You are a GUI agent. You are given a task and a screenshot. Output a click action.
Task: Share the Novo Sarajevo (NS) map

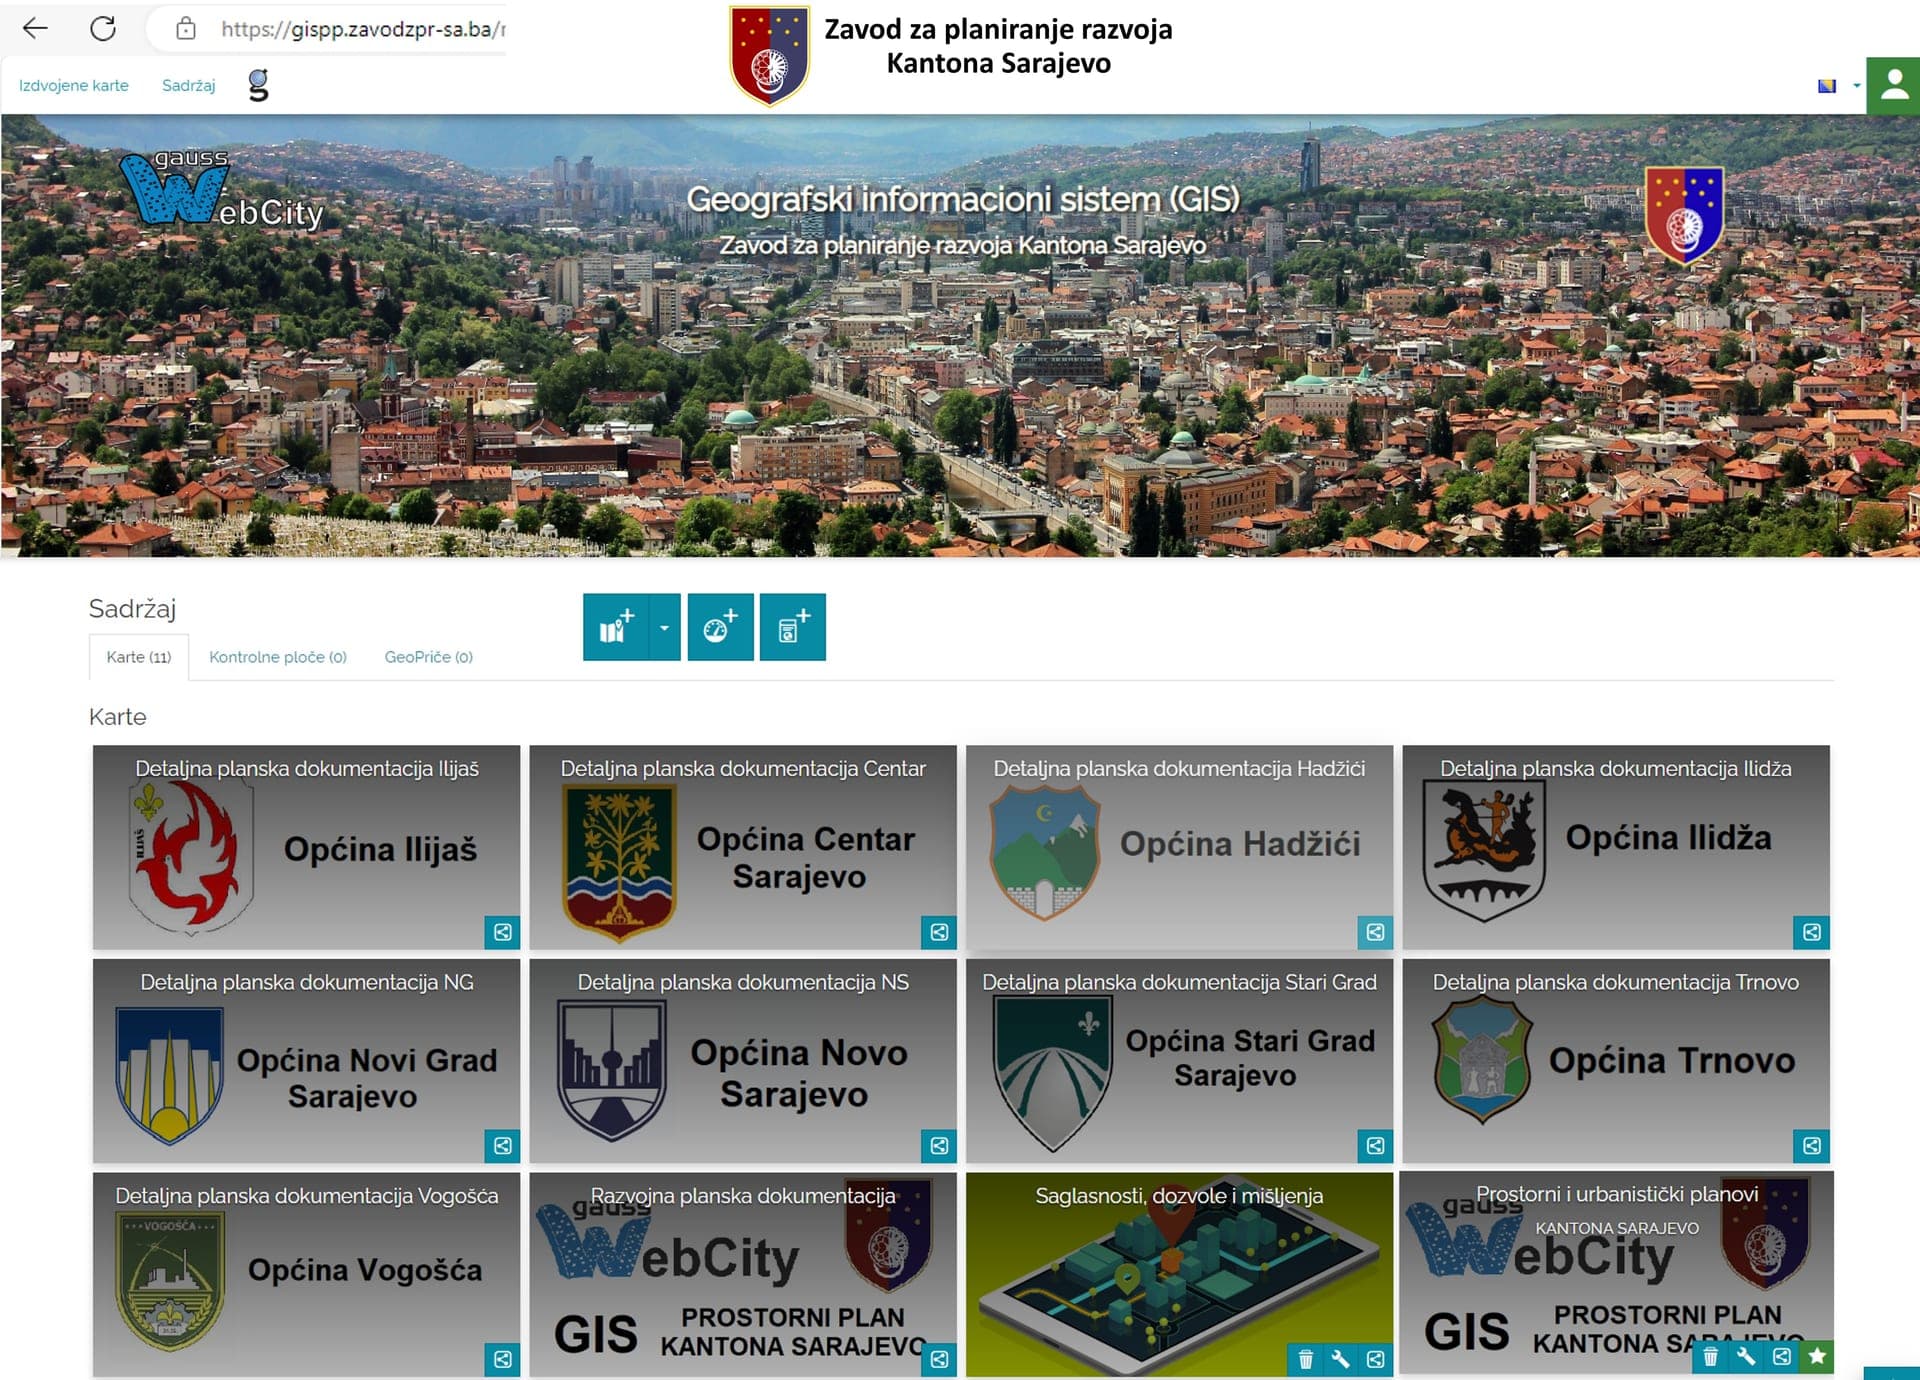[939, 1146]
